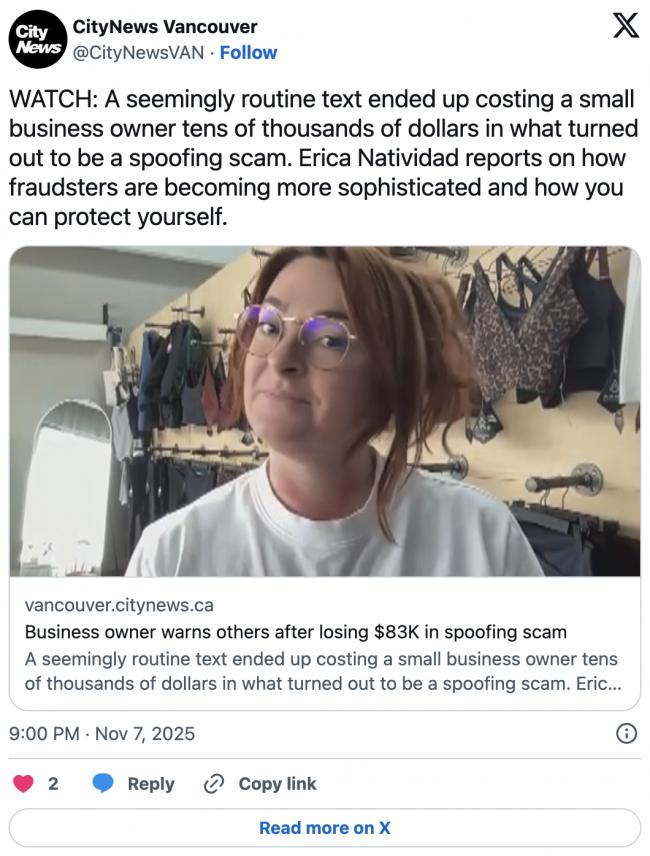Follow the CityNewsVAN account
The image size is (650, 856).
[248, 52]
